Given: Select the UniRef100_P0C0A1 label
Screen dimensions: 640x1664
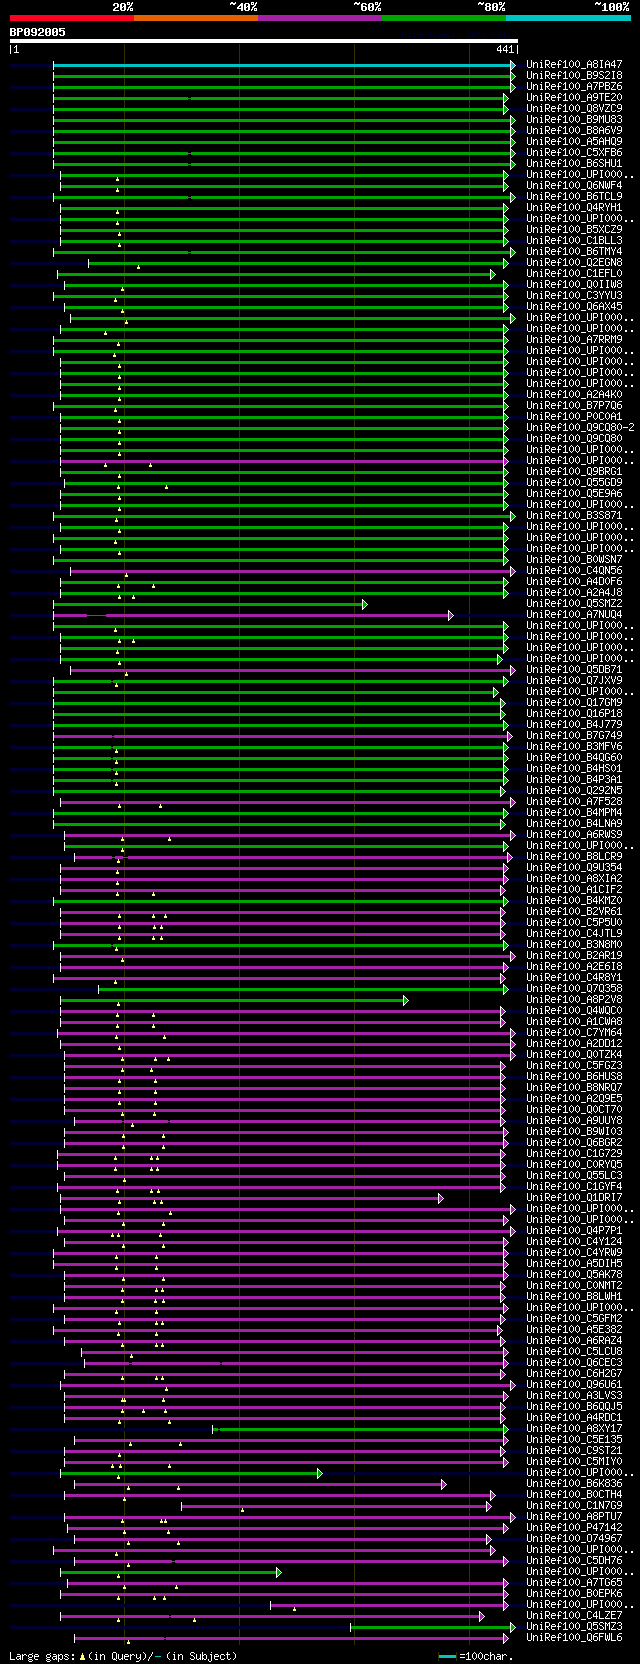Looking at the screenshot, I should (x=574, y=417).
